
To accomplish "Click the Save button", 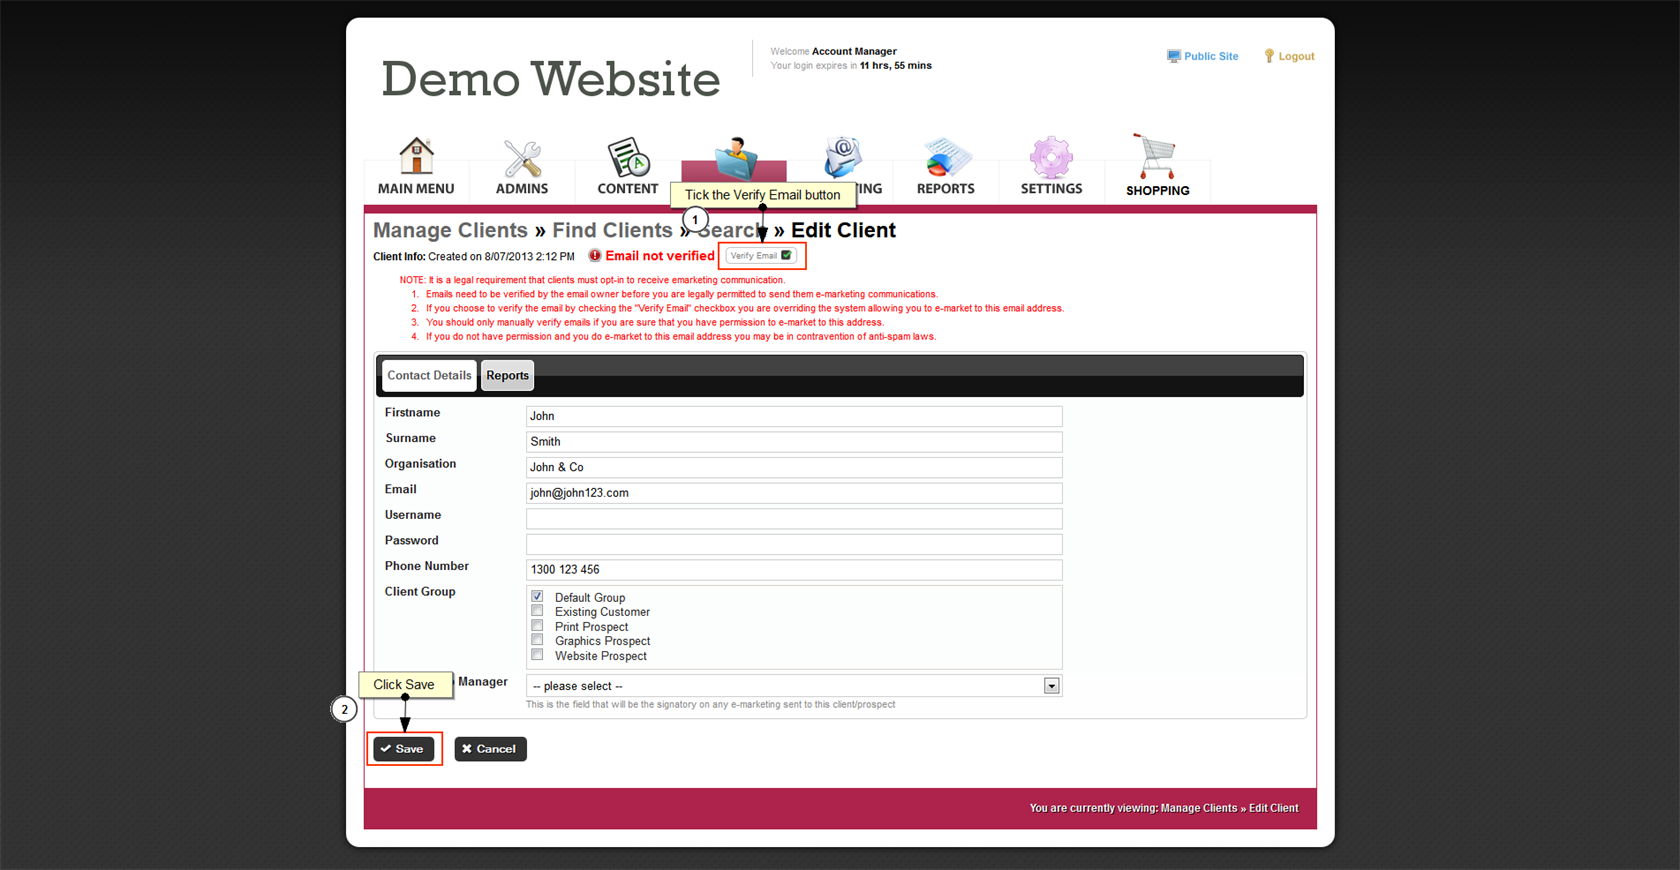I will [403, 749].
